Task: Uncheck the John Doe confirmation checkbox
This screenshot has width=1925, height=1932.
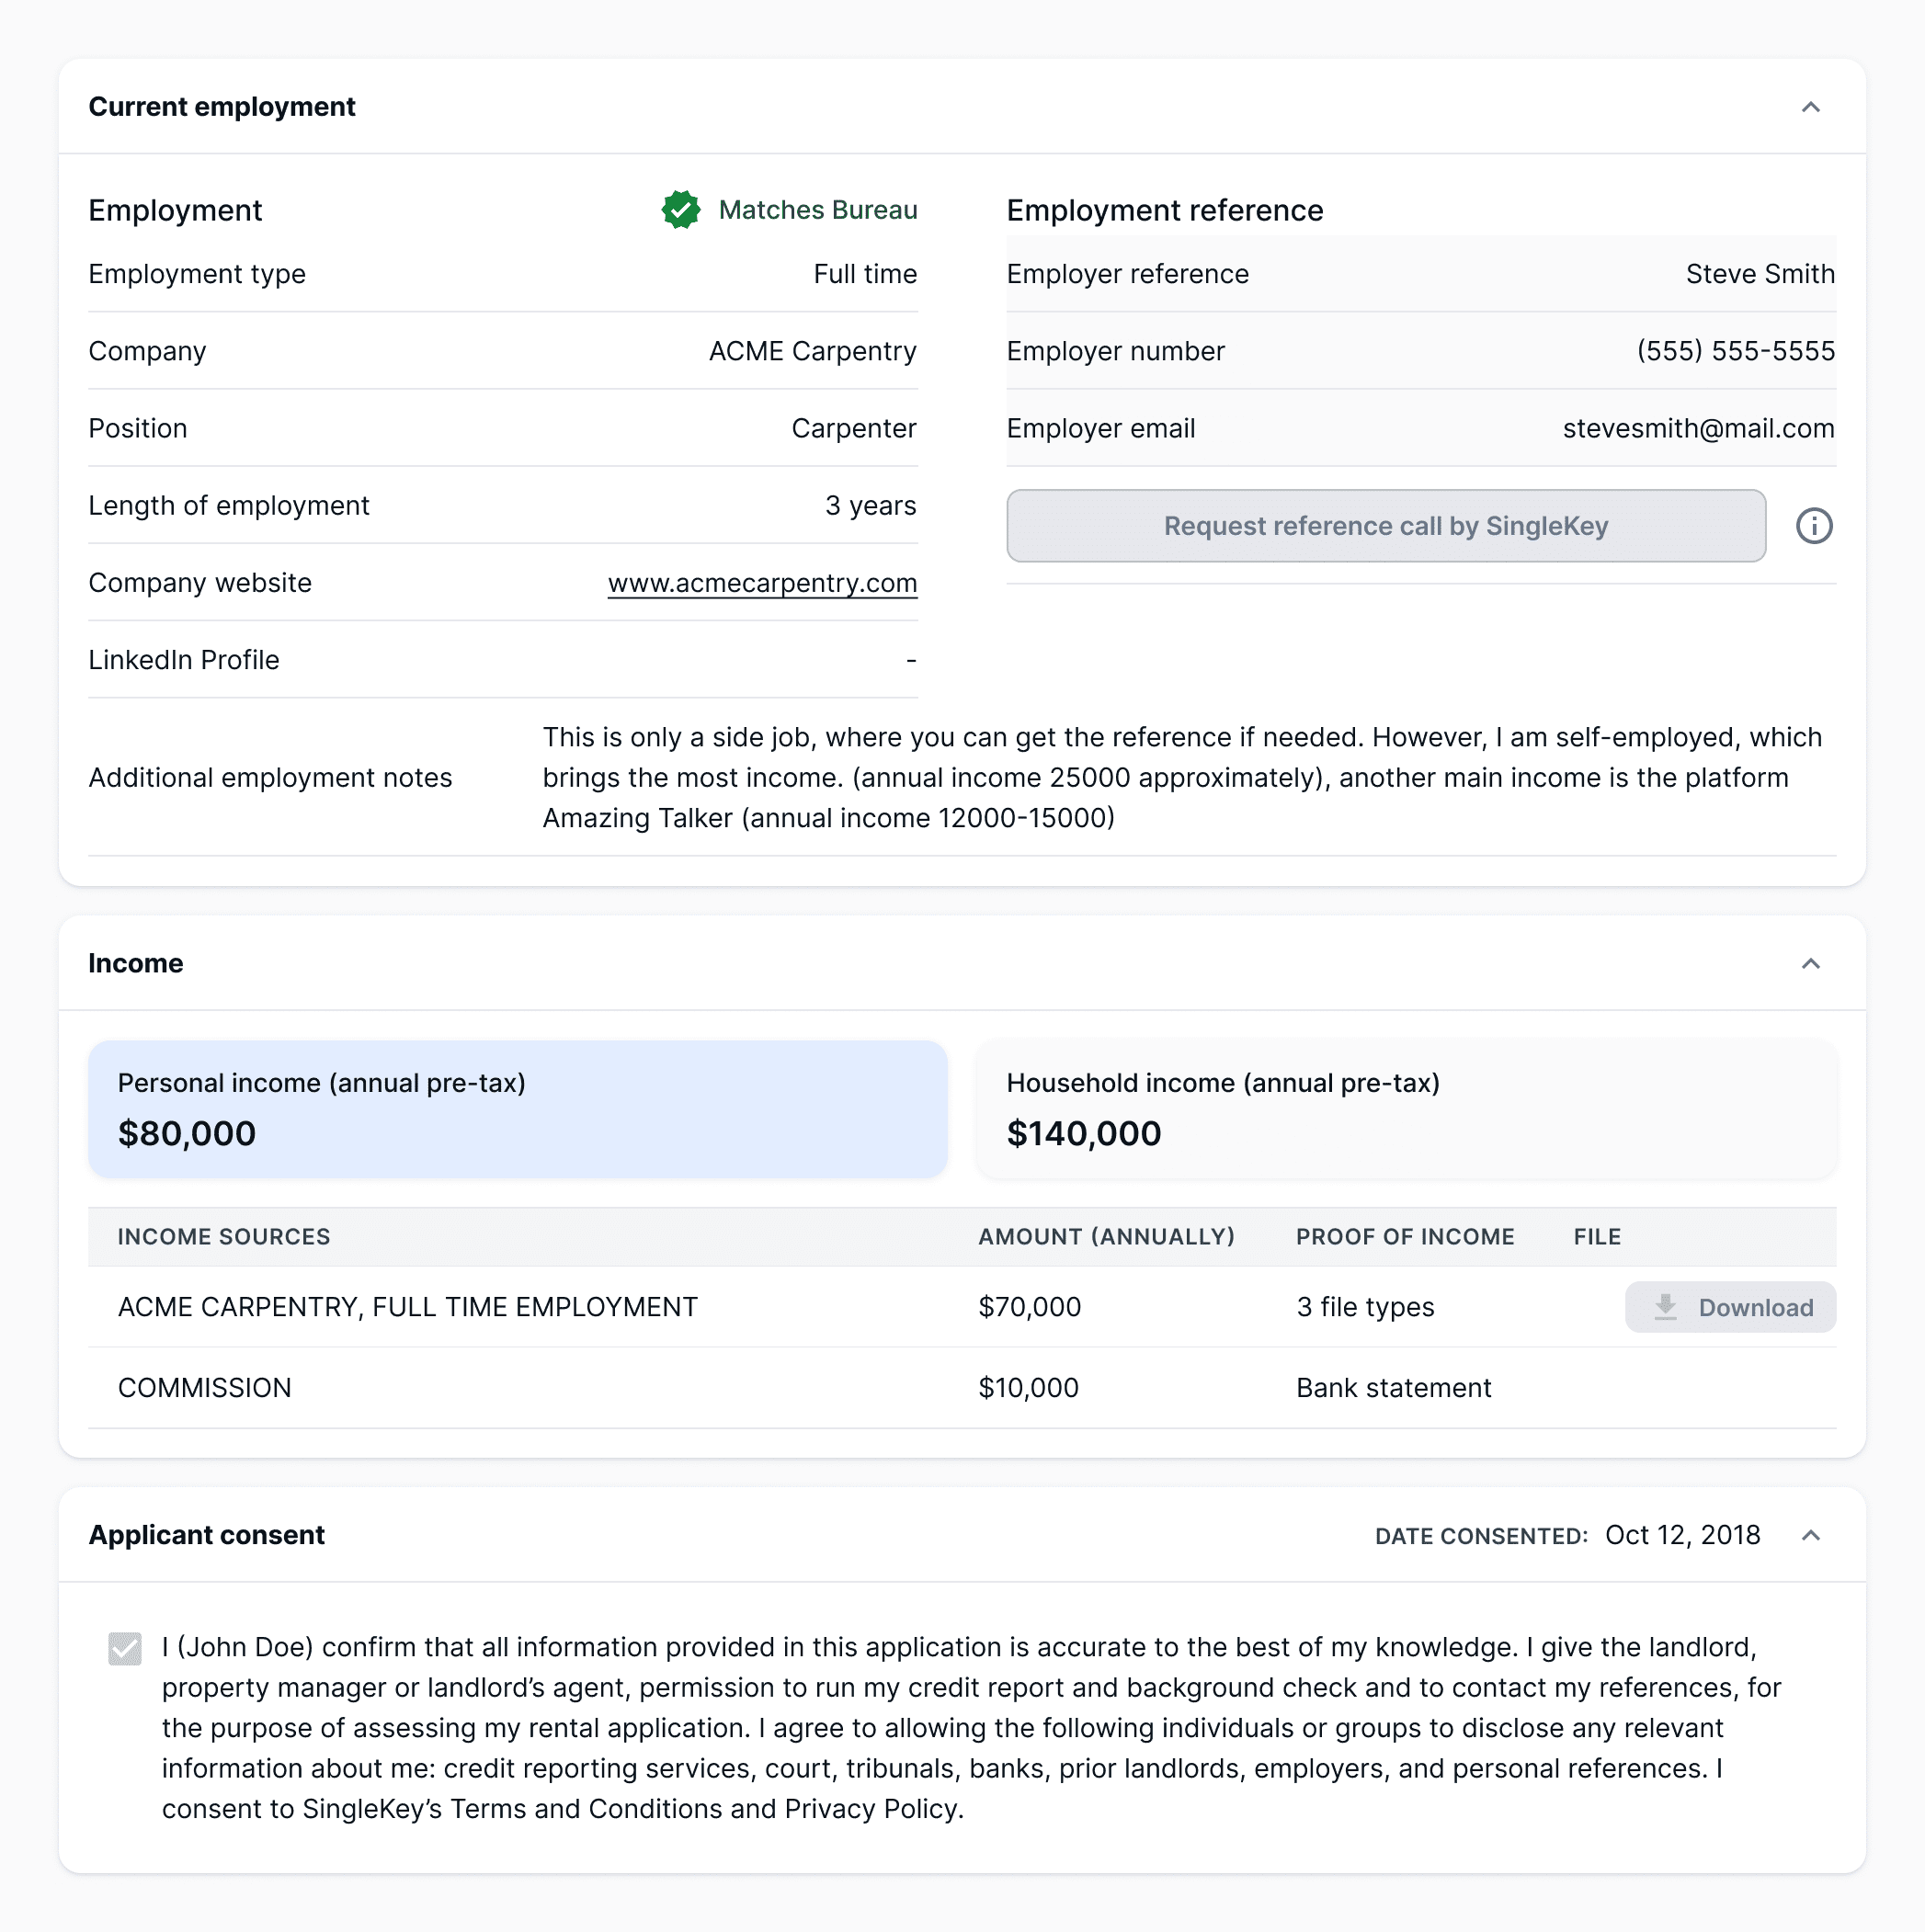Action: click(124, 1648)
